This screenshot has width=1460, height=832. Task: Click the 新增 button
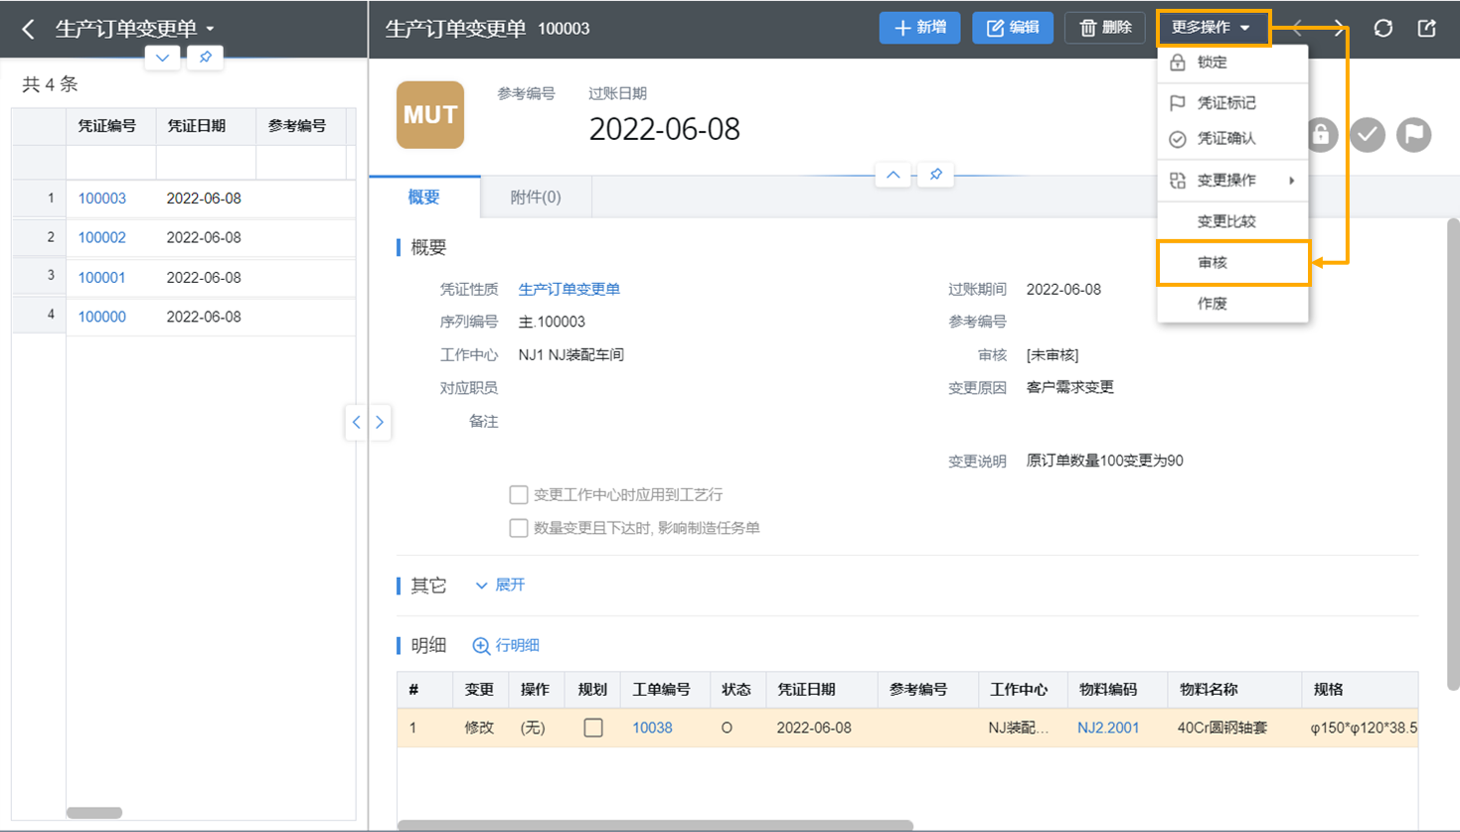pyautogui.click(x=920, y=28)
